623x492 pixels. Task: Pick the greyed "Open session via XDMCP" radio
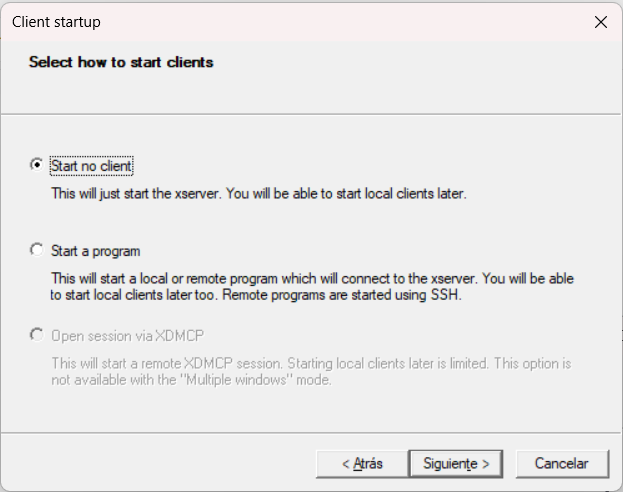coord(37,334)
